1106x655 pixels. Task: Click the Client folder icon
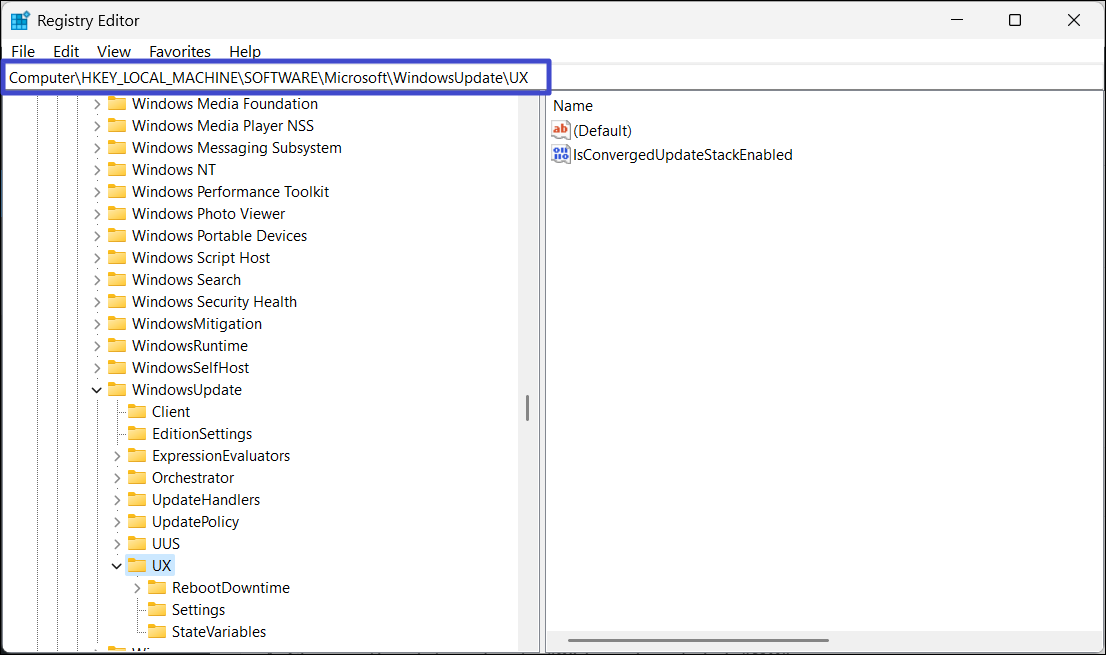[x=137, y=412]
